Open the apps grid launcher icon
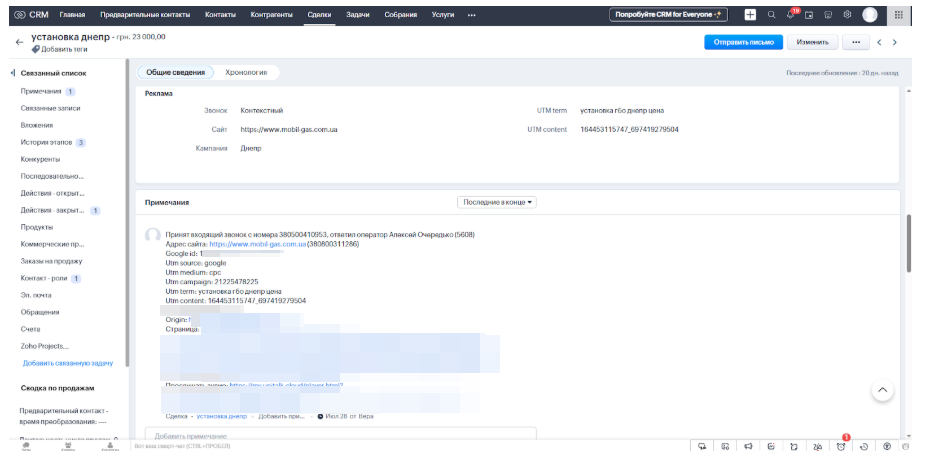931x473 pixels. click(898, 15)
